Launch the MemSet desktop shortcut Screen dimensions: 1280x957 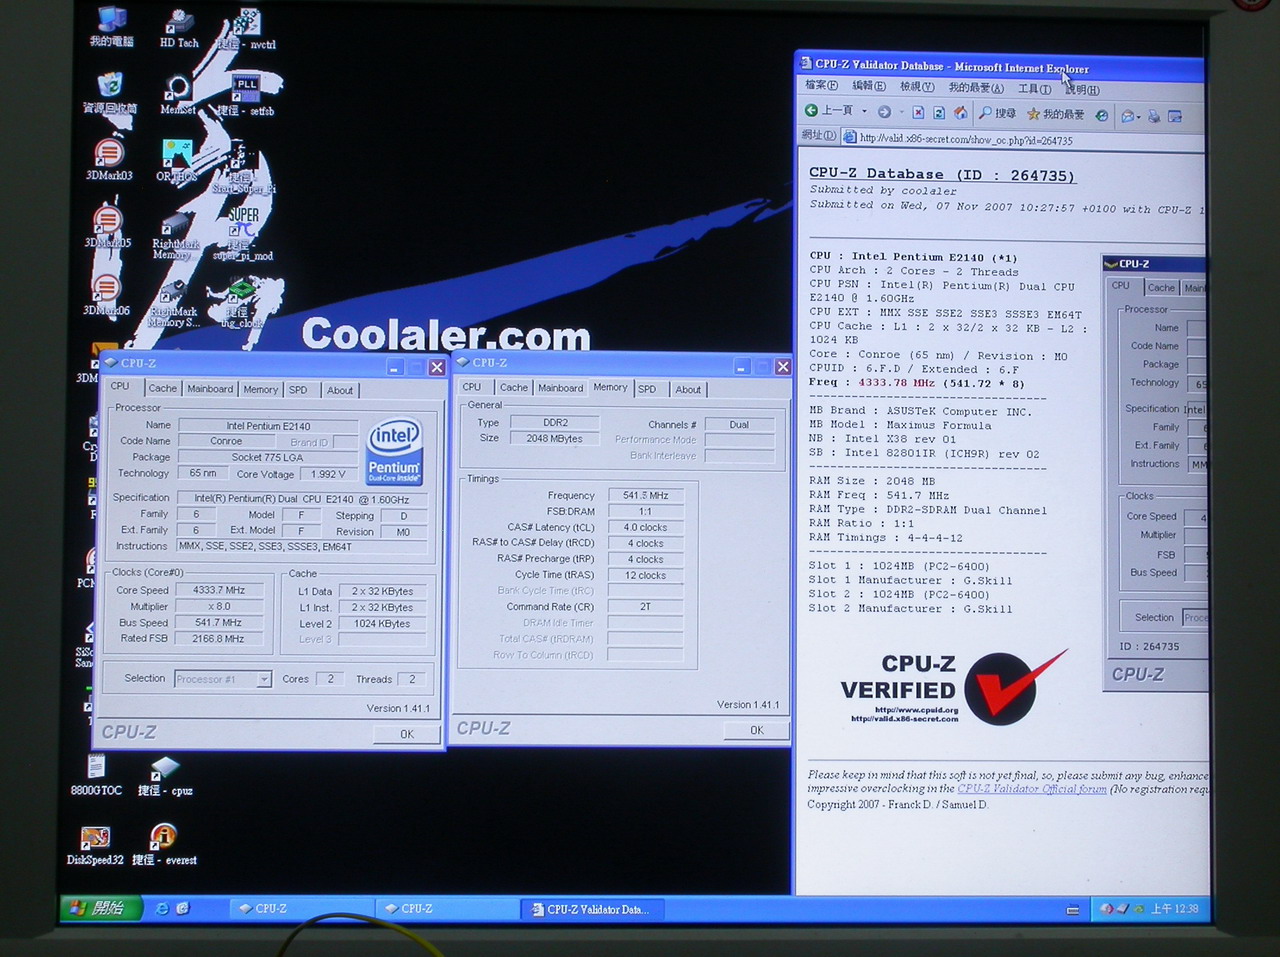click(178, 93)
